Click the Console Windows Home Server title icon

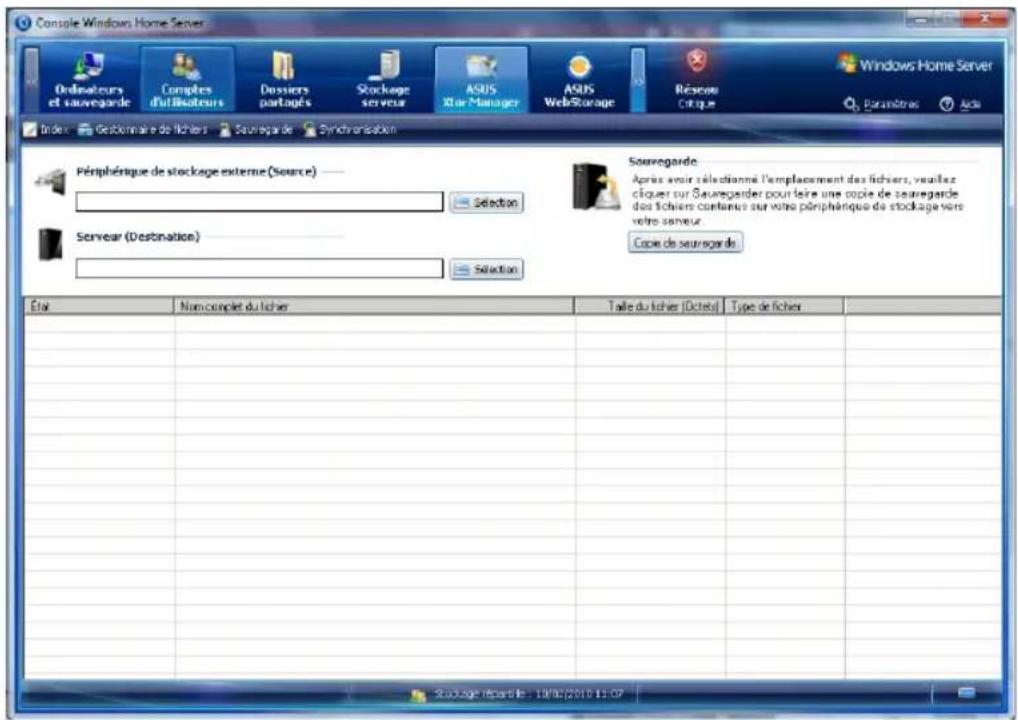(23, 23)
